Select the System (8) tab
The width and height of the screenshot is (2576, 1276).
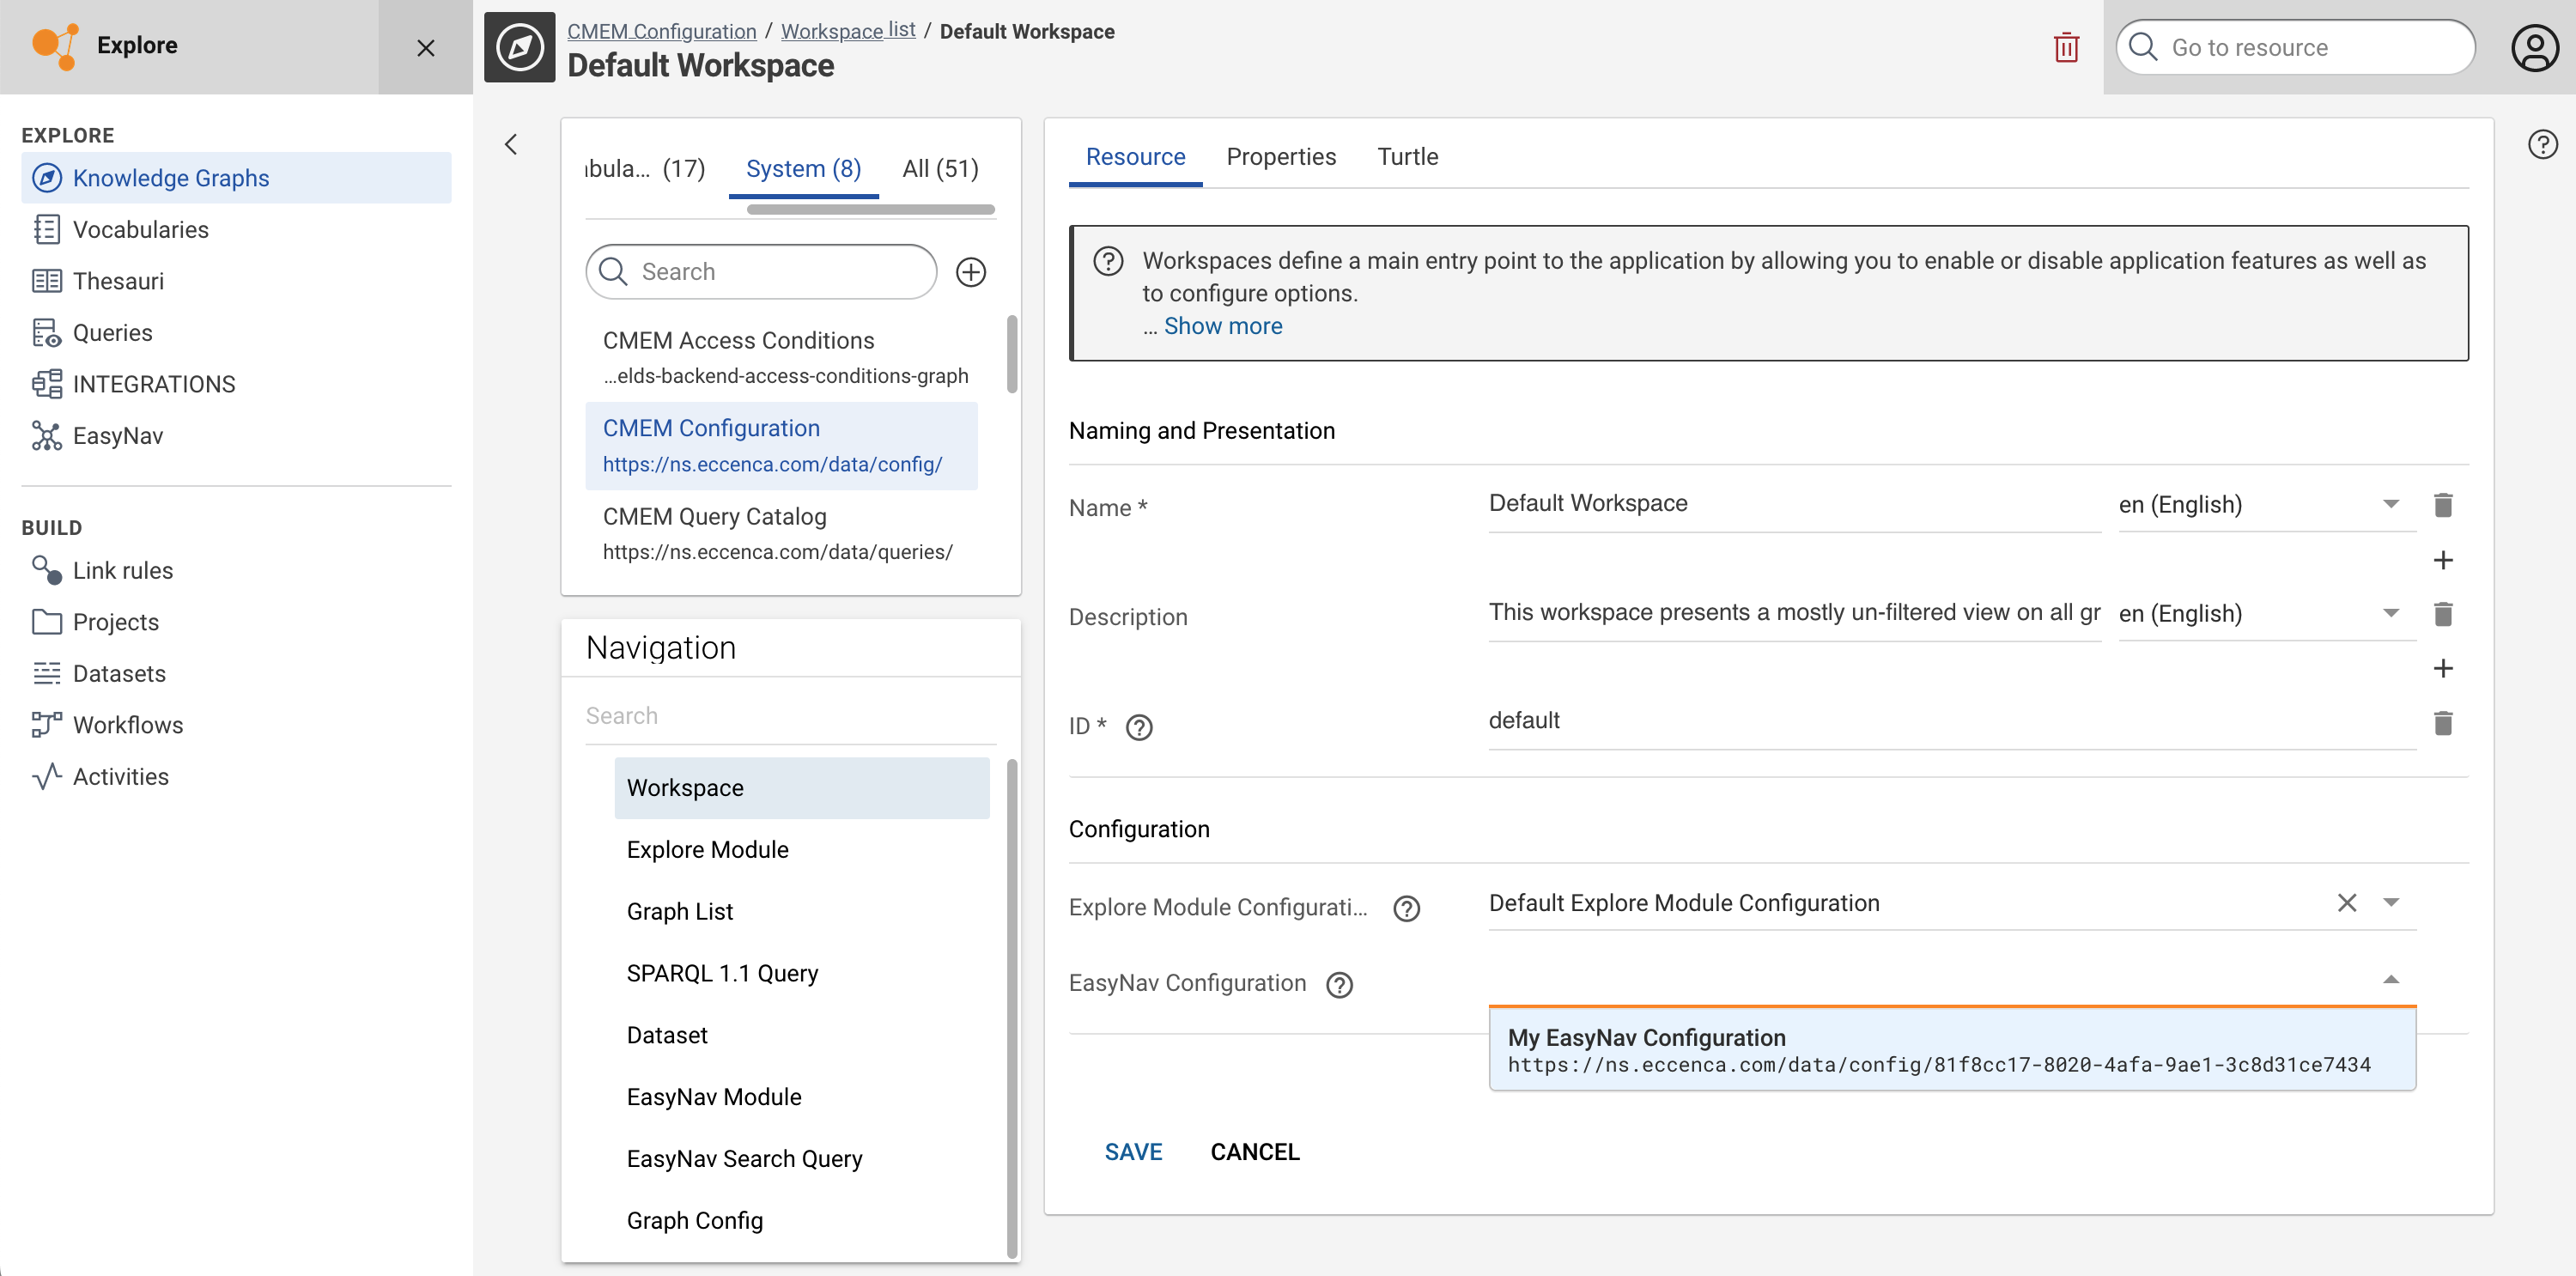pyautogui.click(x=804, y=167)
